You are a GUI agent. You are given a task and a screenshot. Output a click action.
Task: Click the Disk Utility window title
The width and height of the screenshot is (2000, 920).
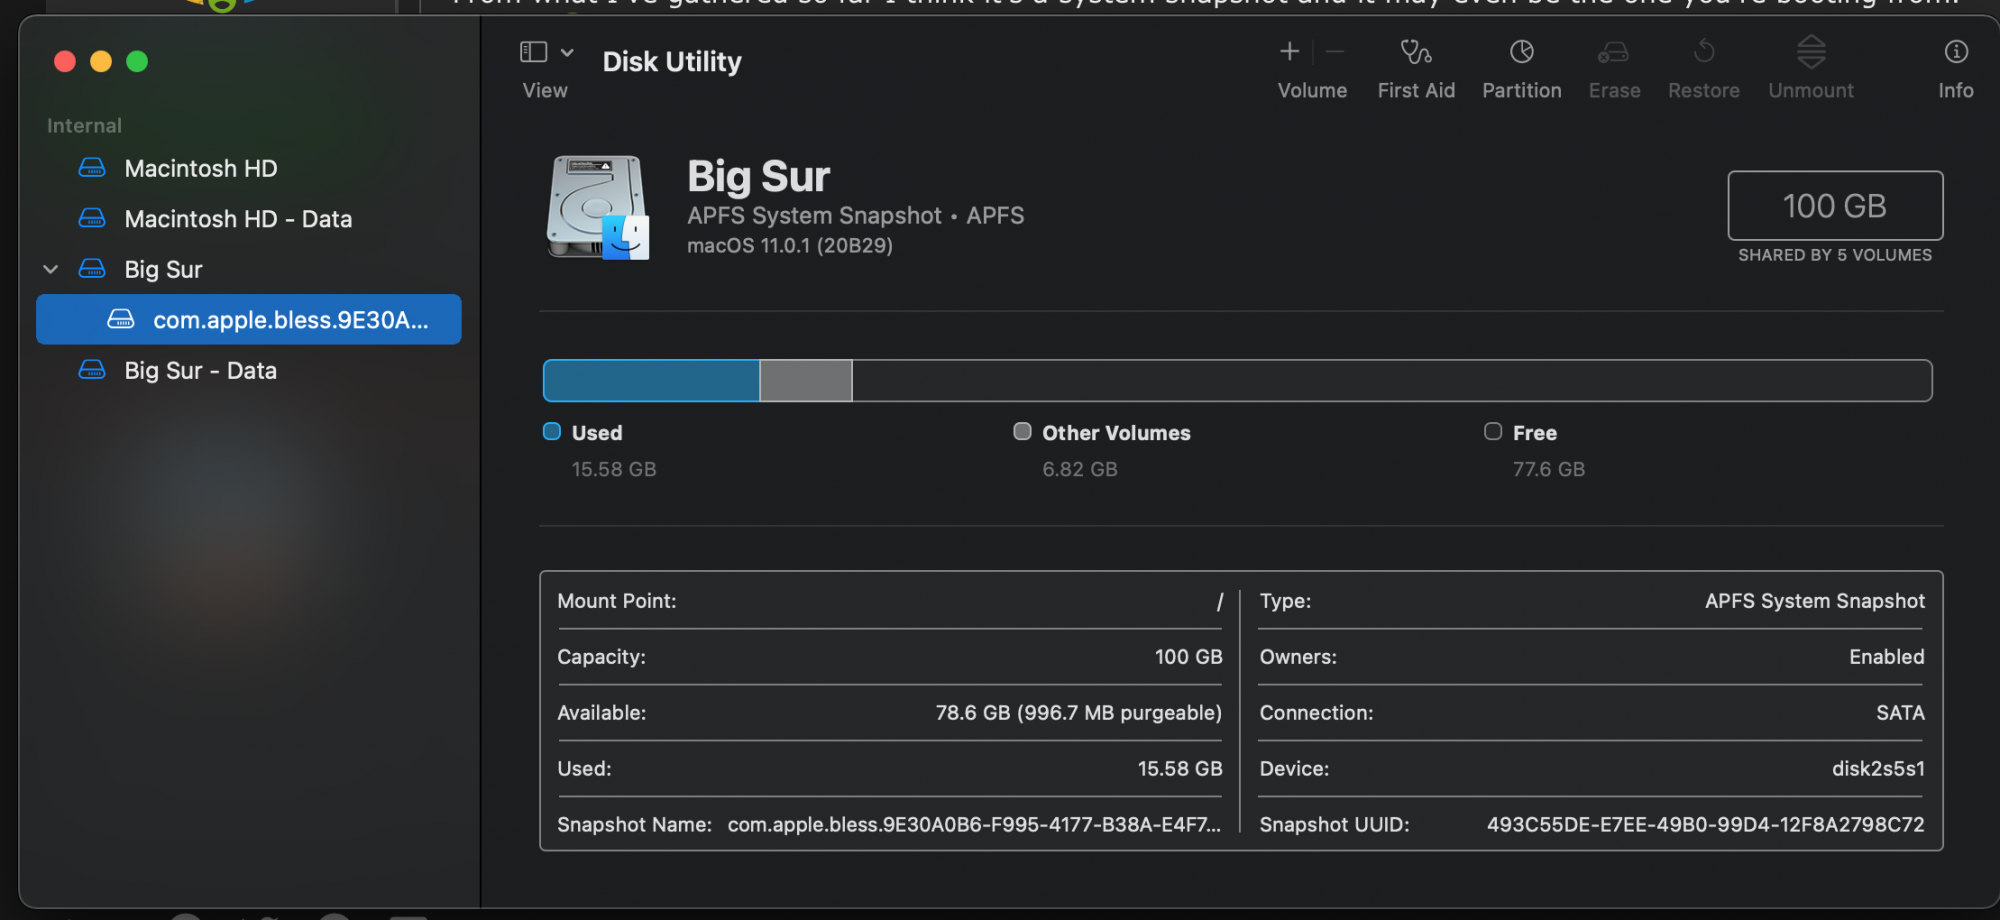pos(672,62)
